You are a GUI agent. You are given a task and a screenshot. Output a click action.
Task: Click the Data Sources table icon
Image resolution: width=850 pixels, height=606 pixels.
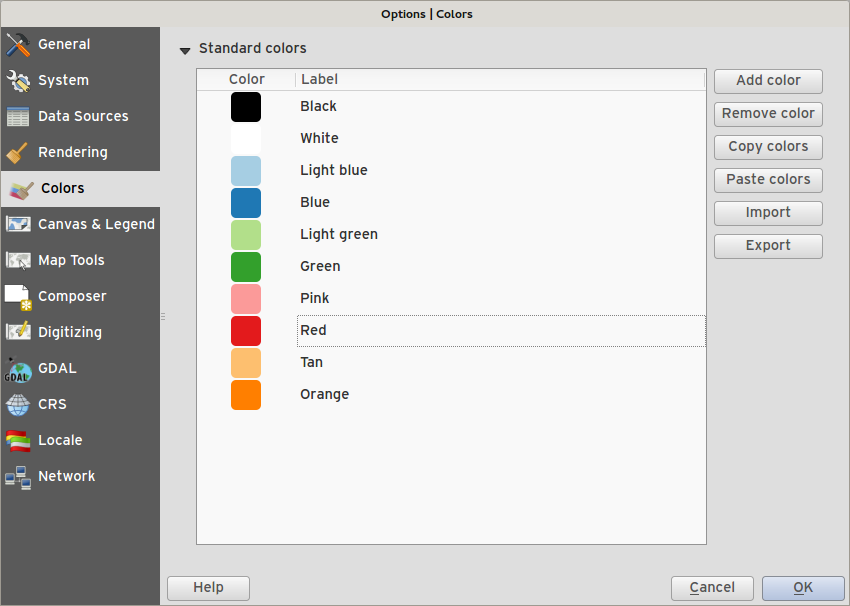[x=18, y=117]
